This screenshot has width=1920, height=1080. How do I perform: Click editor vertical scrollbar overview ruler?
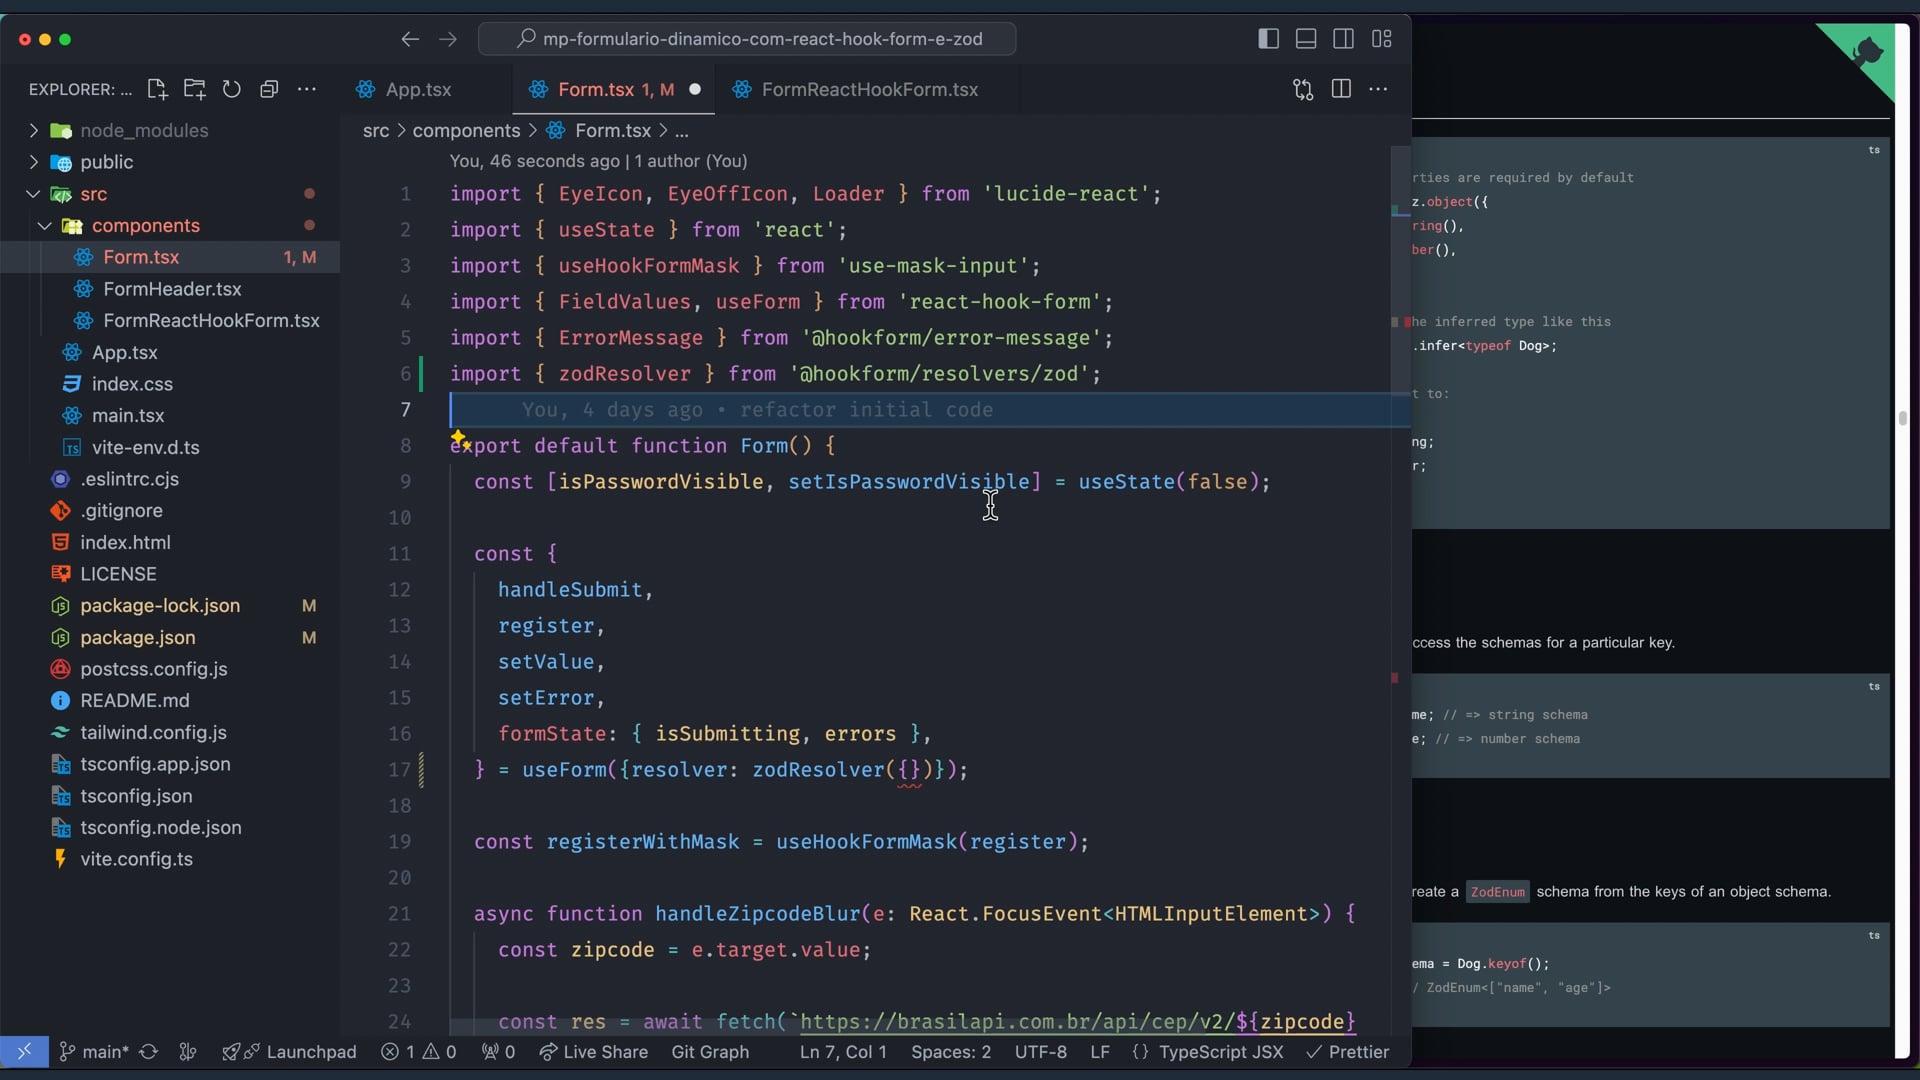(x=1399, y=590)
